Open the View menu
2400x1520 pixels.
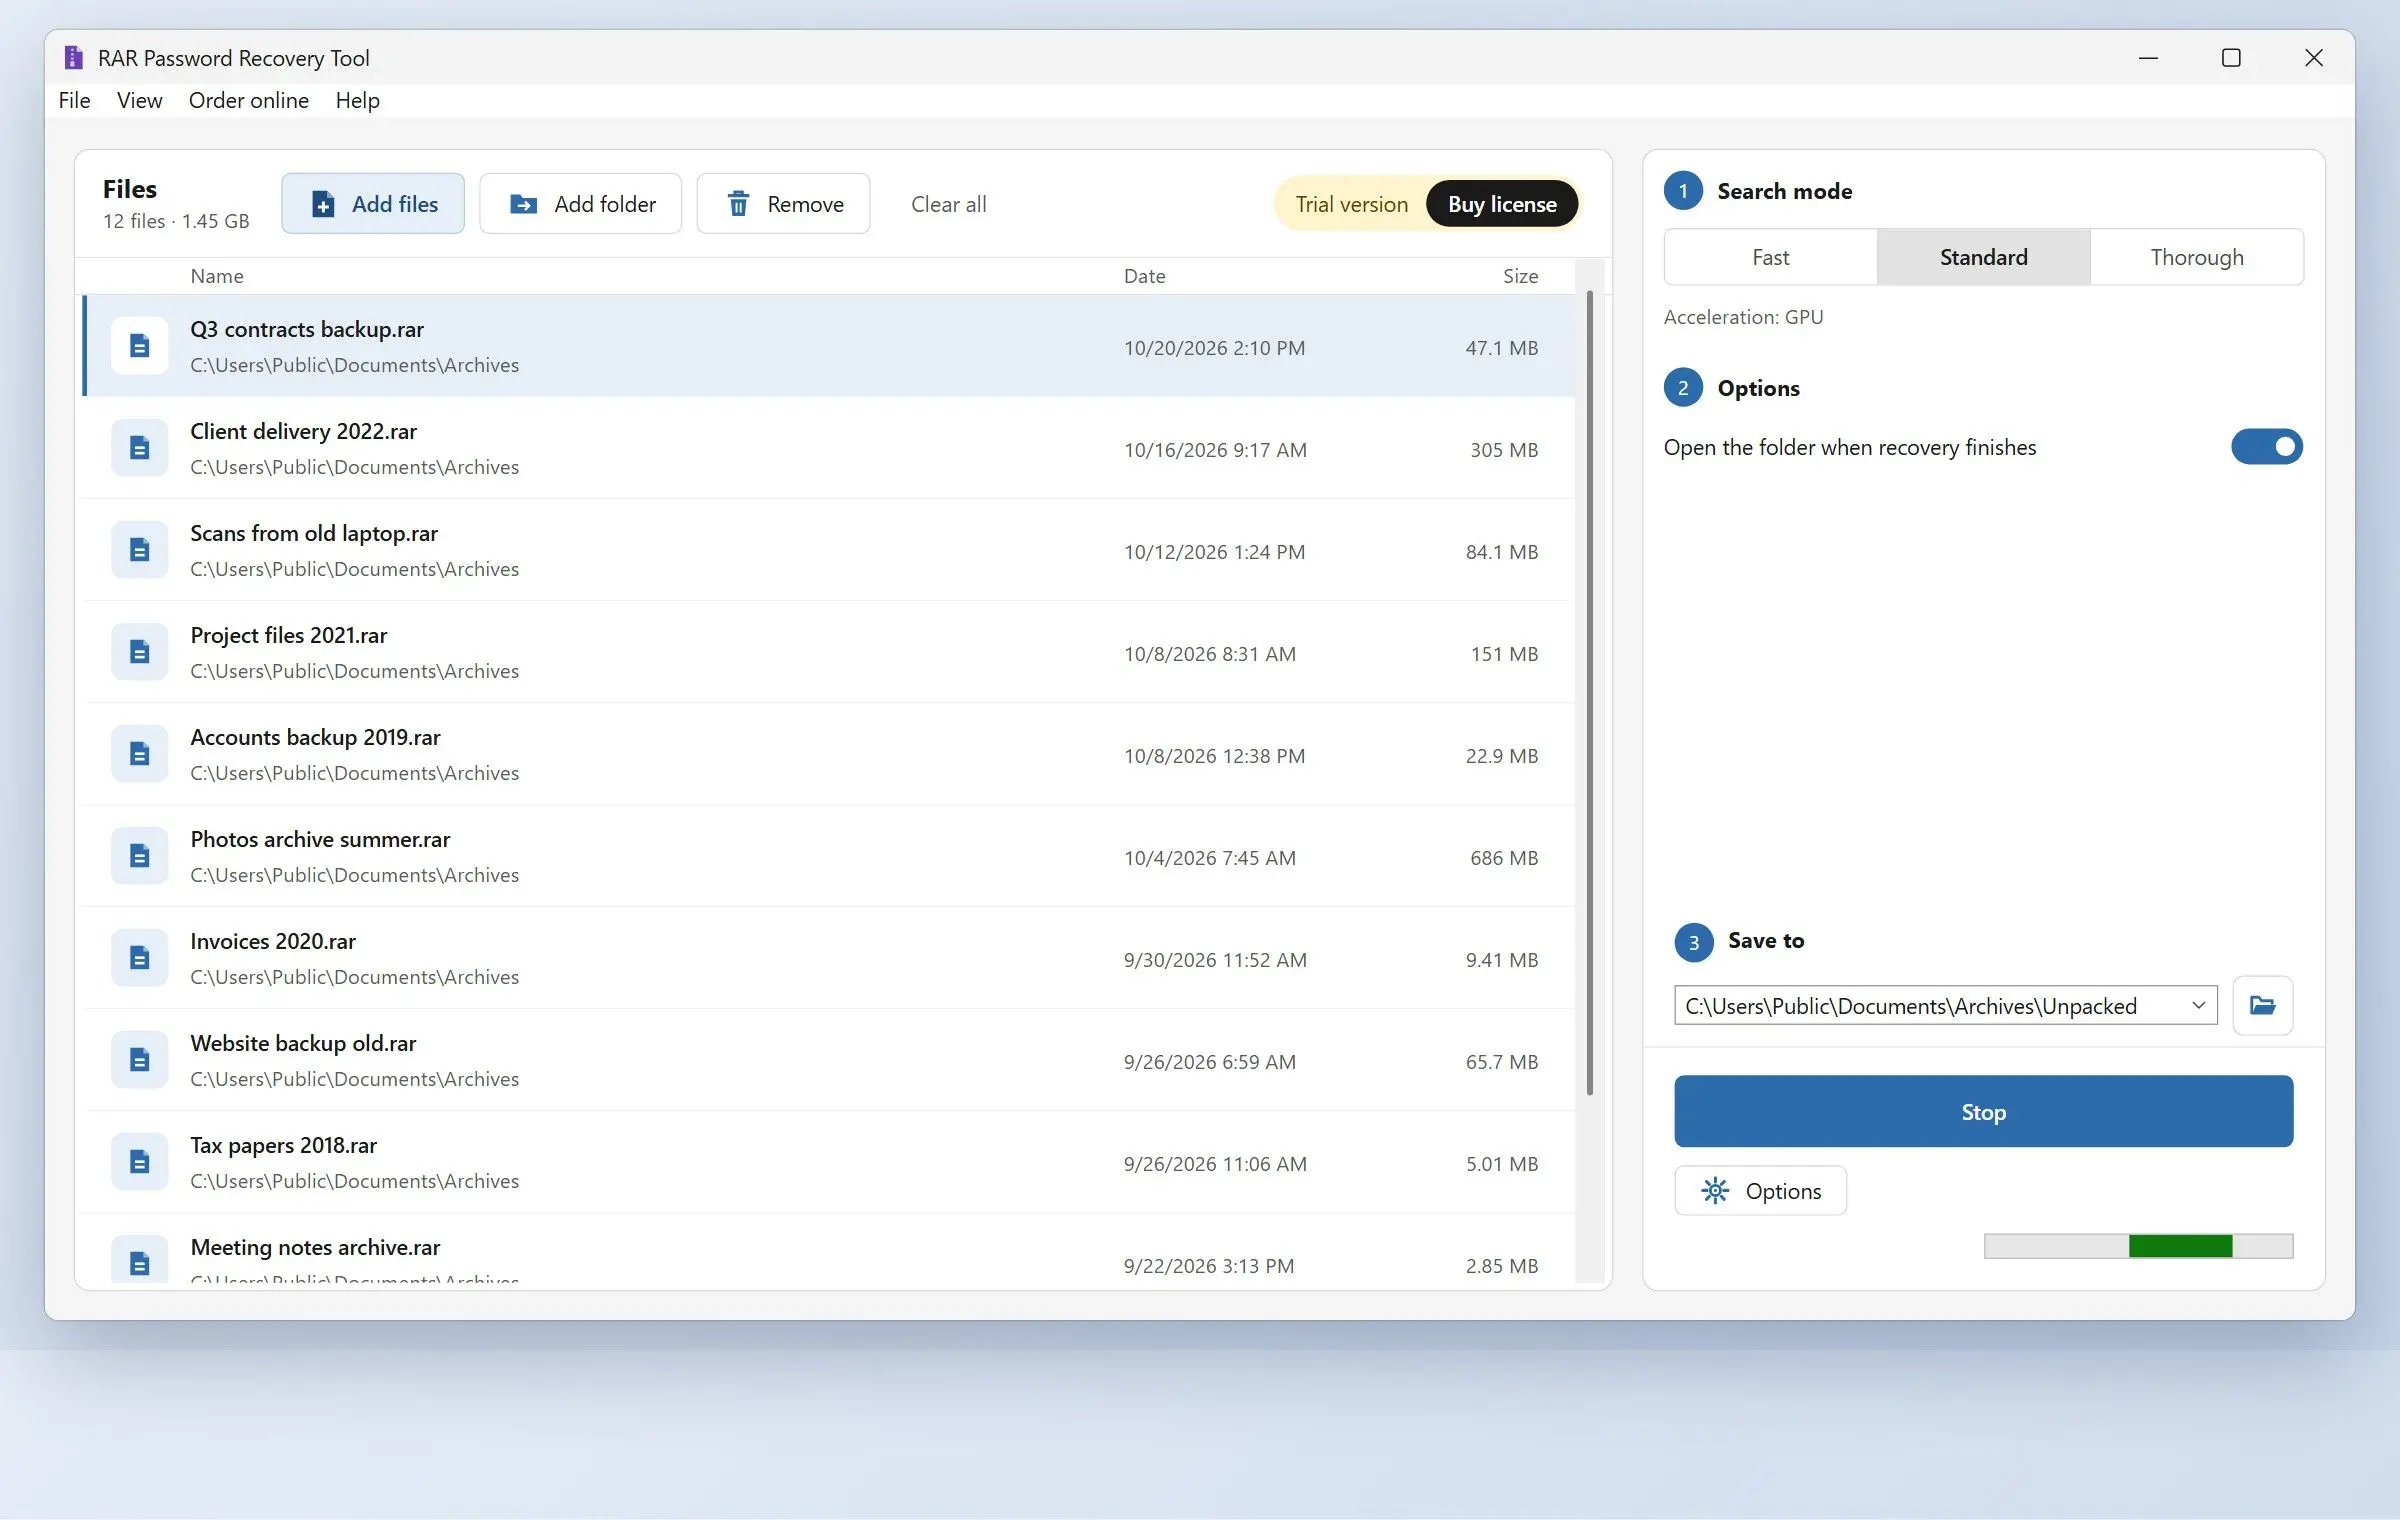[x=139, y=100]
